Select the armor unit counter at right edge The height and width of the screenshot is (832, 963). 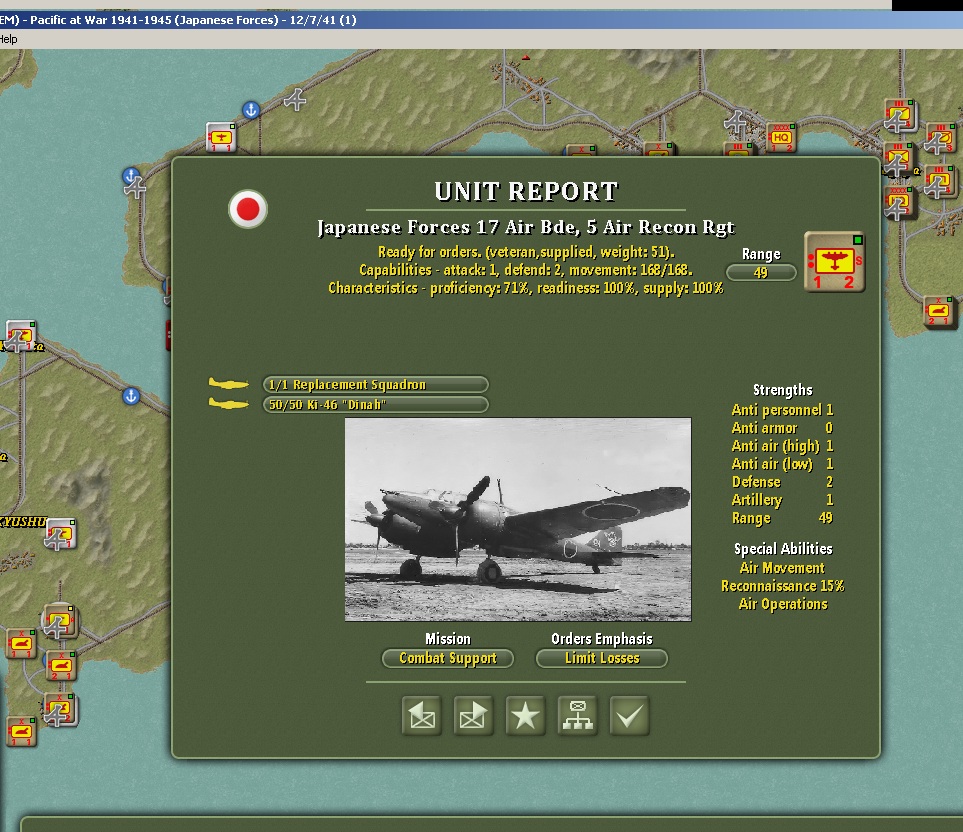pos(939,311)
